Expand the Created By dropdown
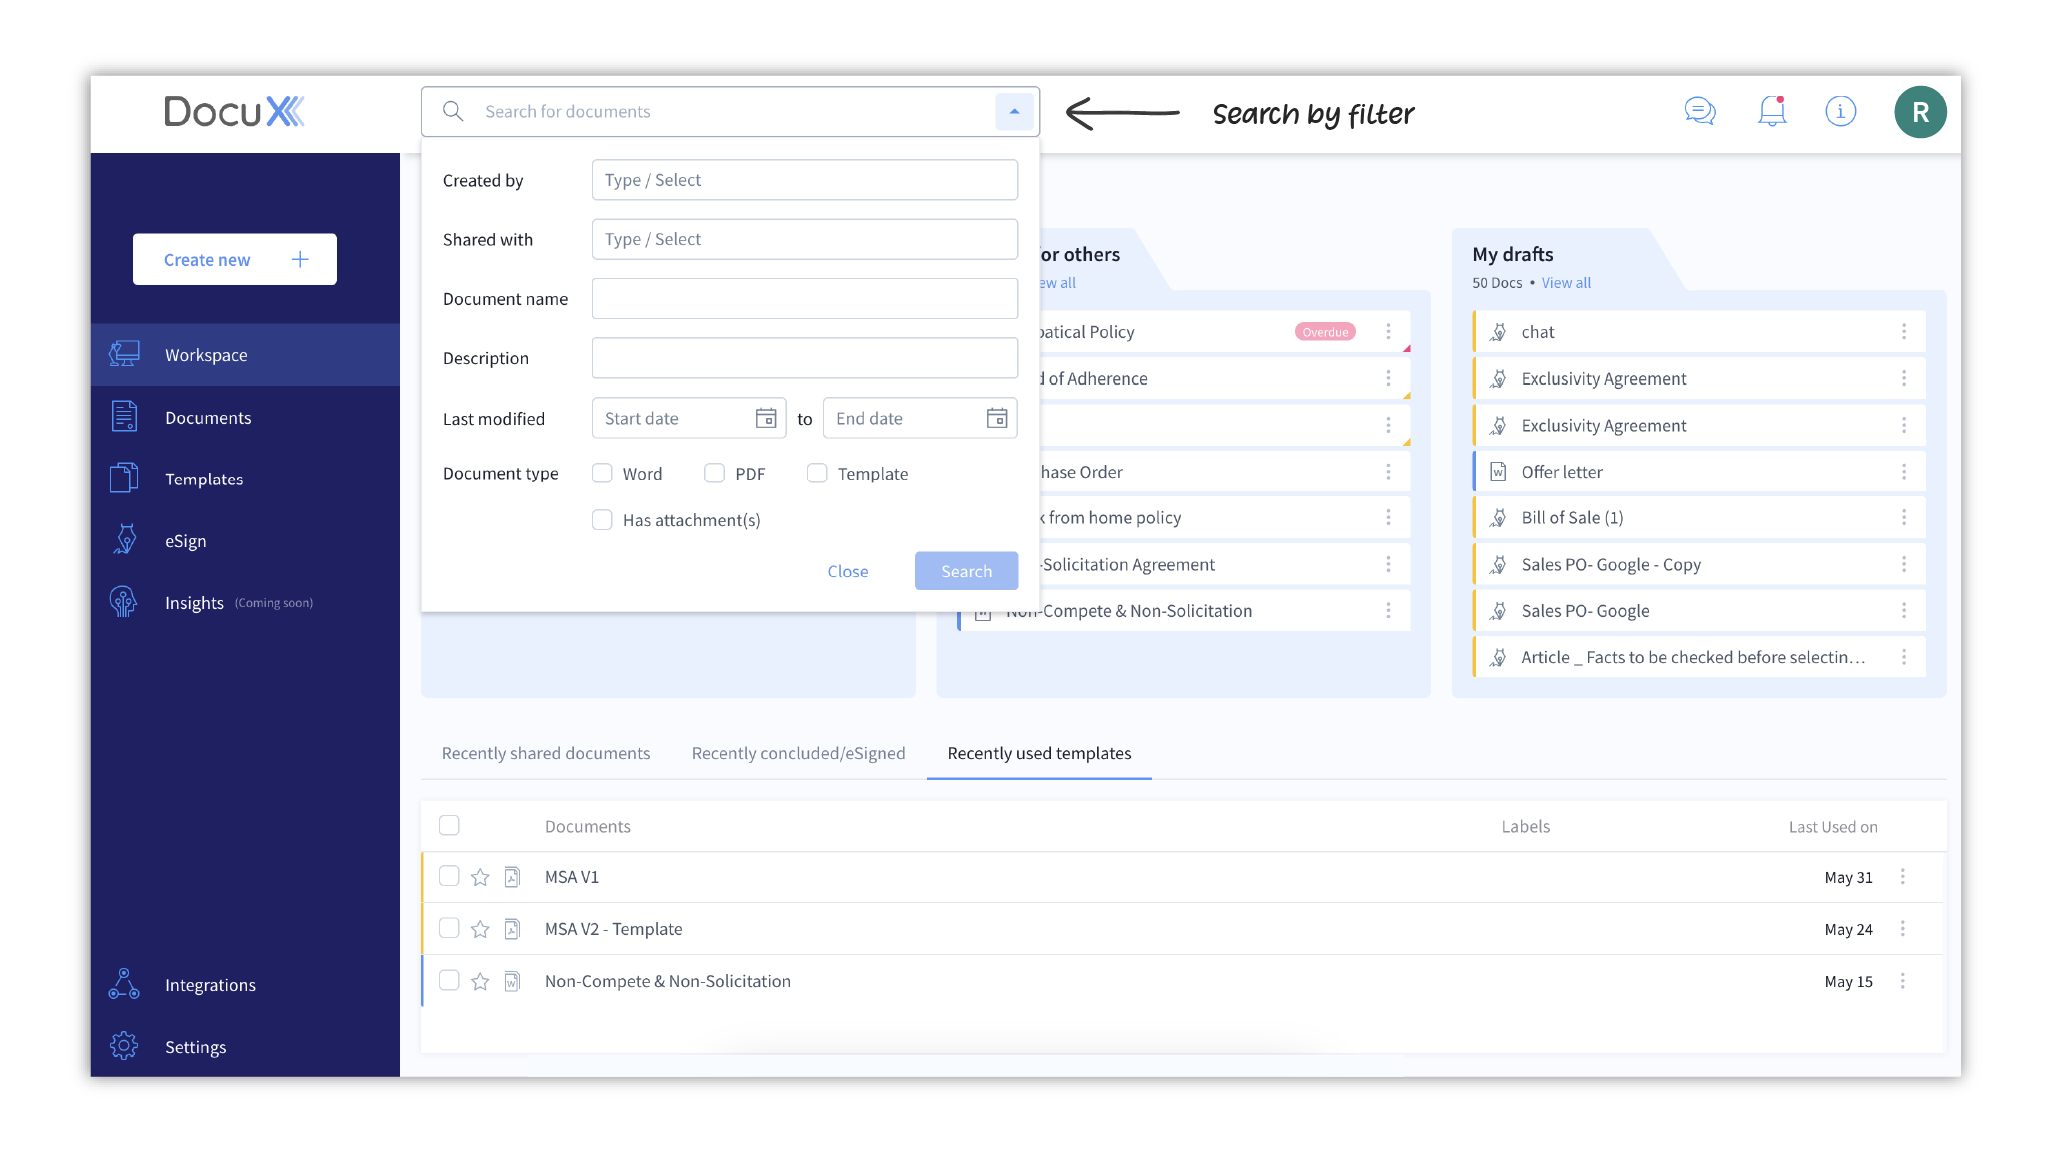 click(803, 179)
